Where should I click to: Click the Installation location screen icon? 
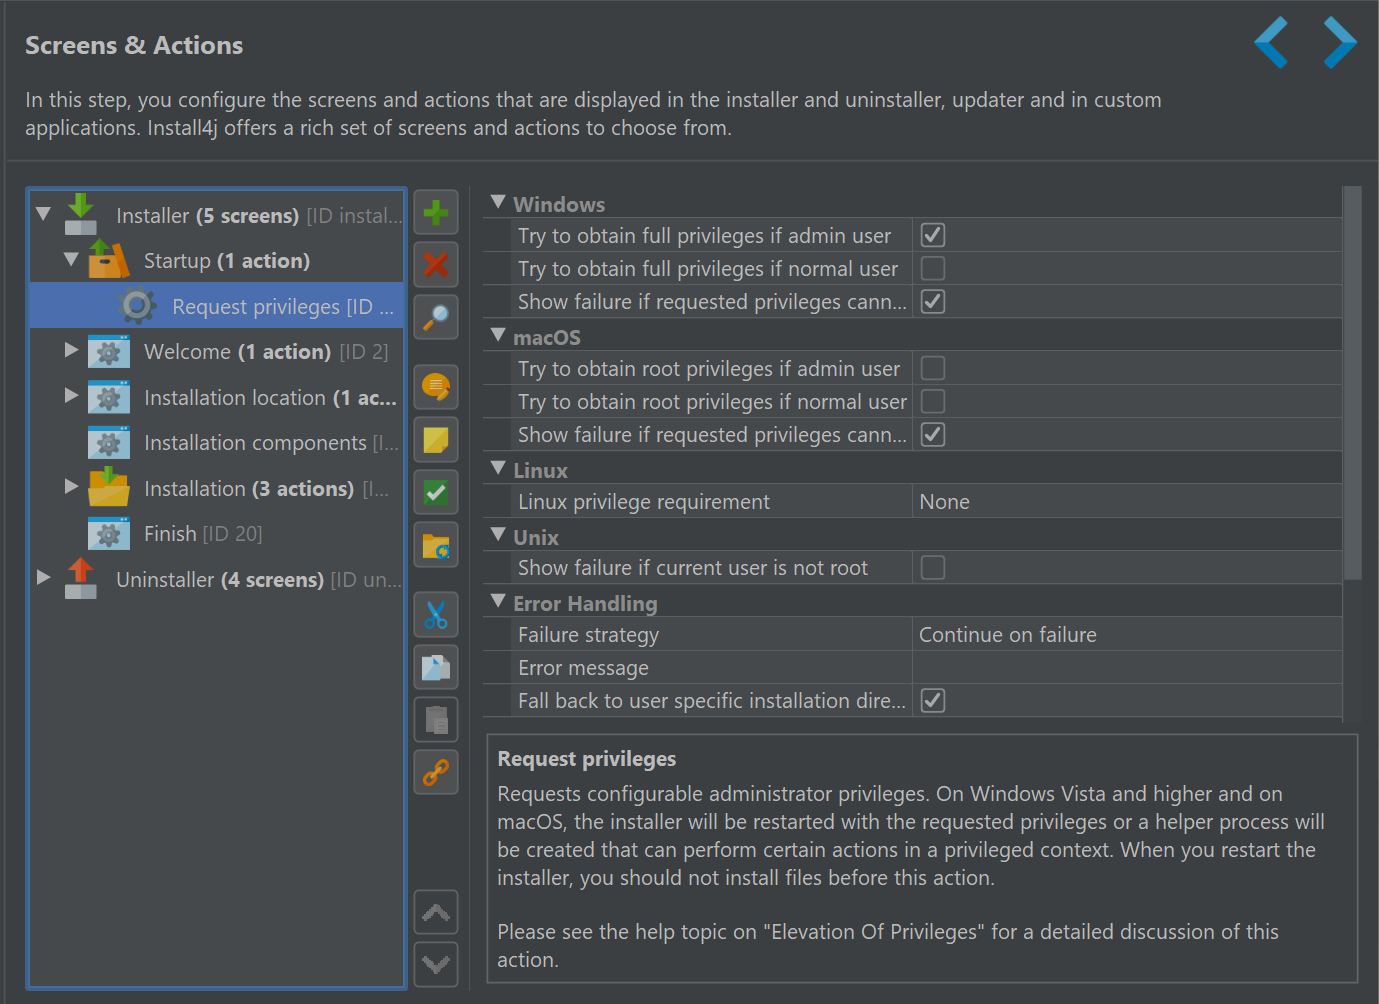click(109, 397)
